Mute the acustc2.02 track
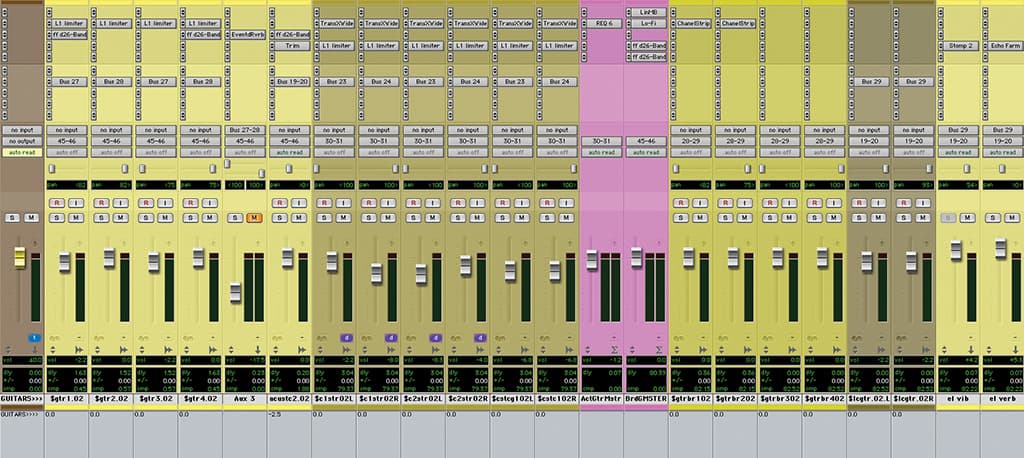1024x458 pixels. click(x=299, y=218)
